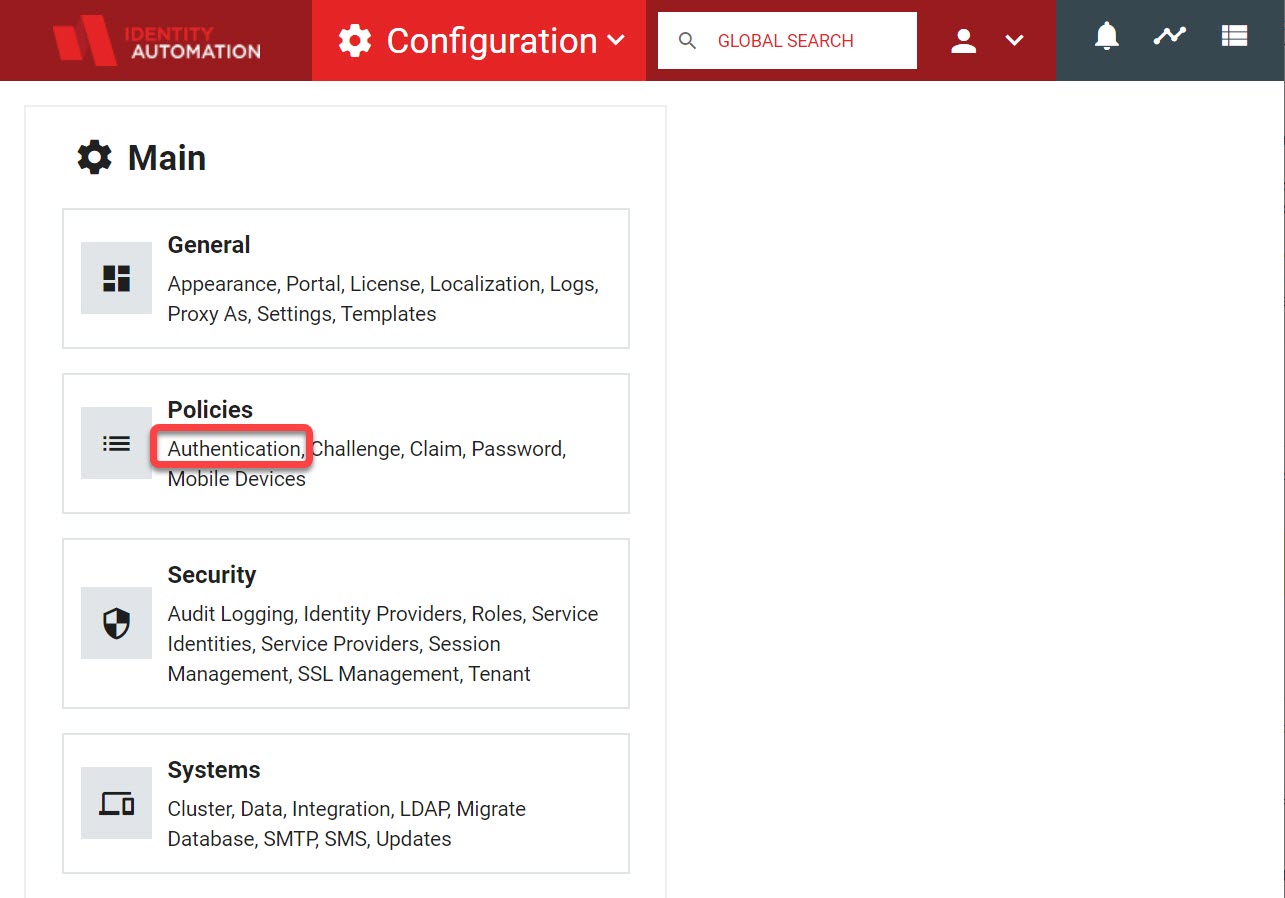Screen dimensions: 1285x898
Task: Click the Main gear icon
Action: 95,158
